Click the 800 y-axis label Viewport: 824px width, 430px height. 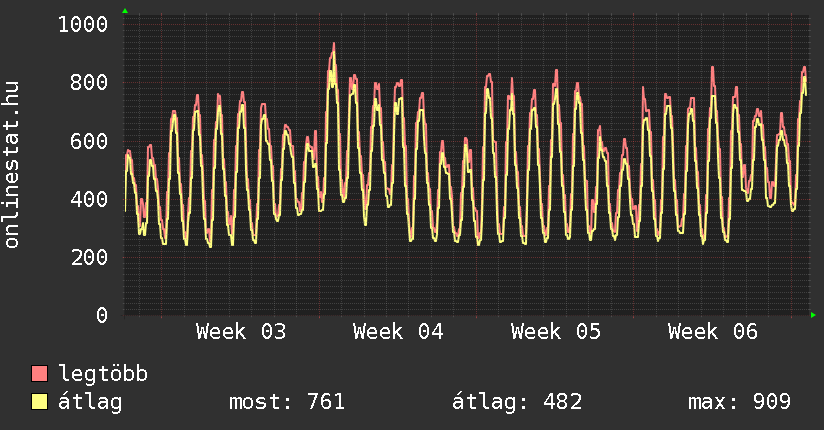pos(89,82)
